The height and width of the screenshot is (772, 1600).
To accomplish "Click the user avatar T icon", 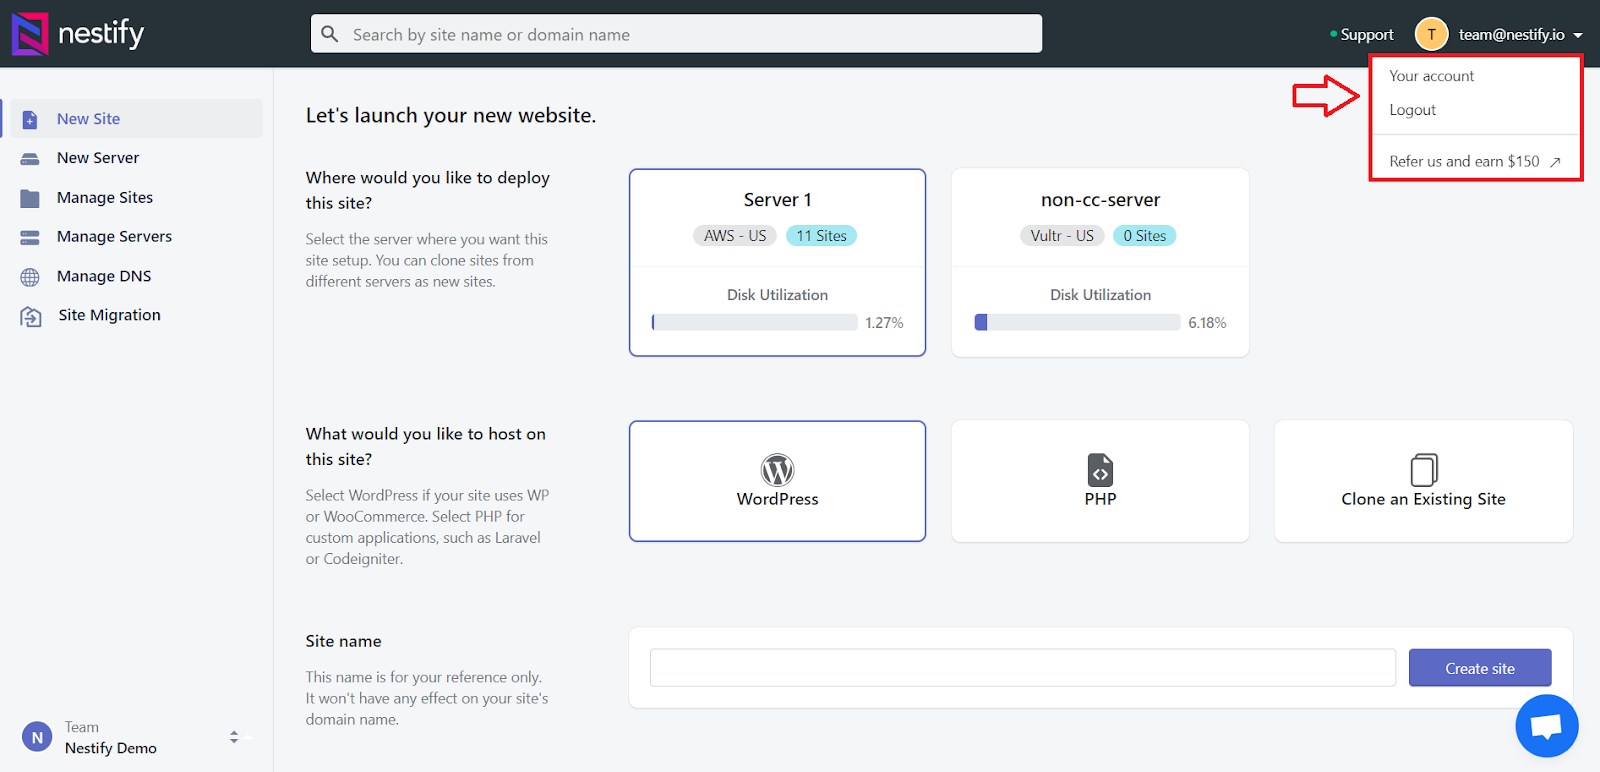I will coord(1431,34).
